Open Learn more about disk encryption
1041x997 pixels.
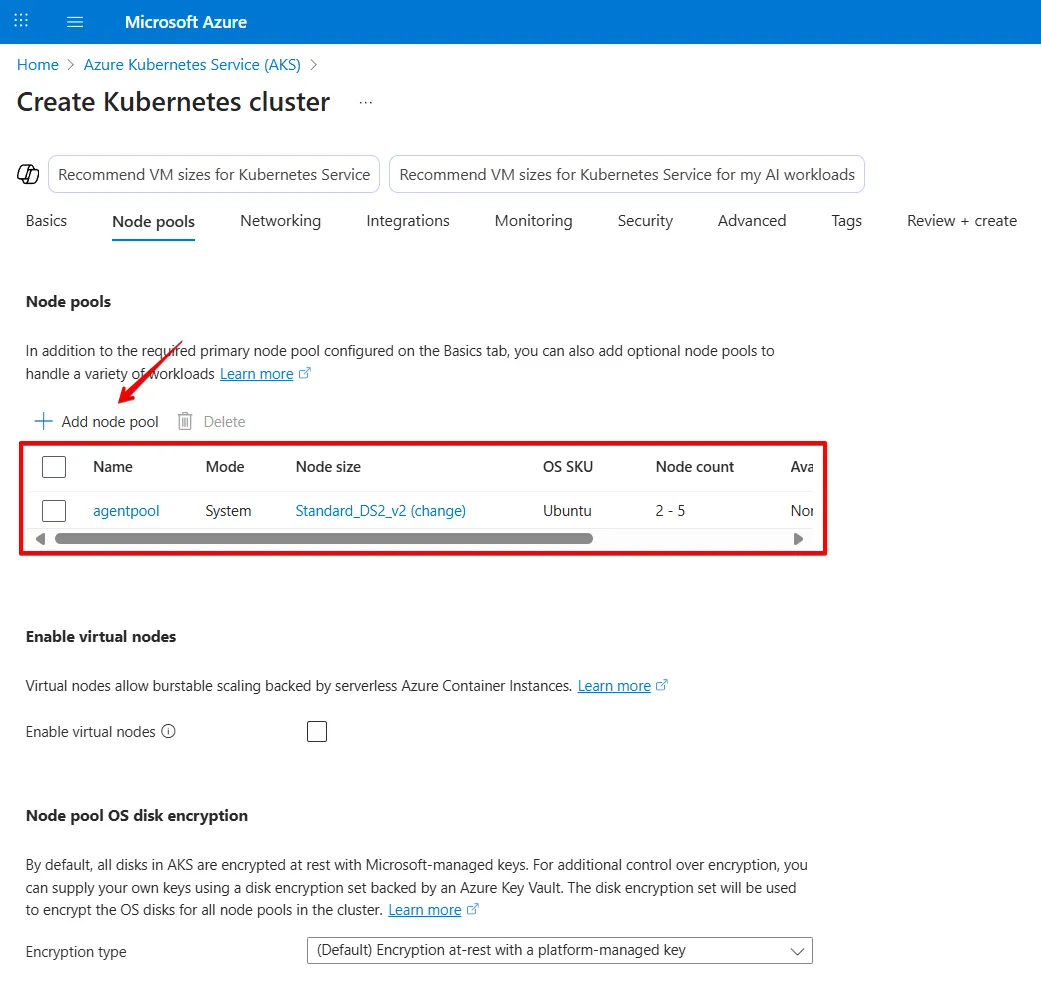[425, 910]
